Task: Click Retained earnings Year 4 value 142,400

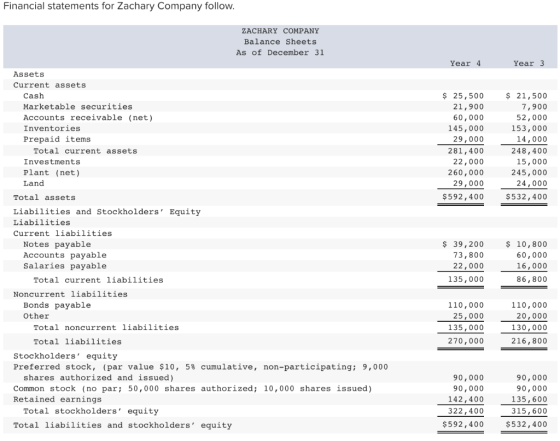Action: [x=466, y=399]
